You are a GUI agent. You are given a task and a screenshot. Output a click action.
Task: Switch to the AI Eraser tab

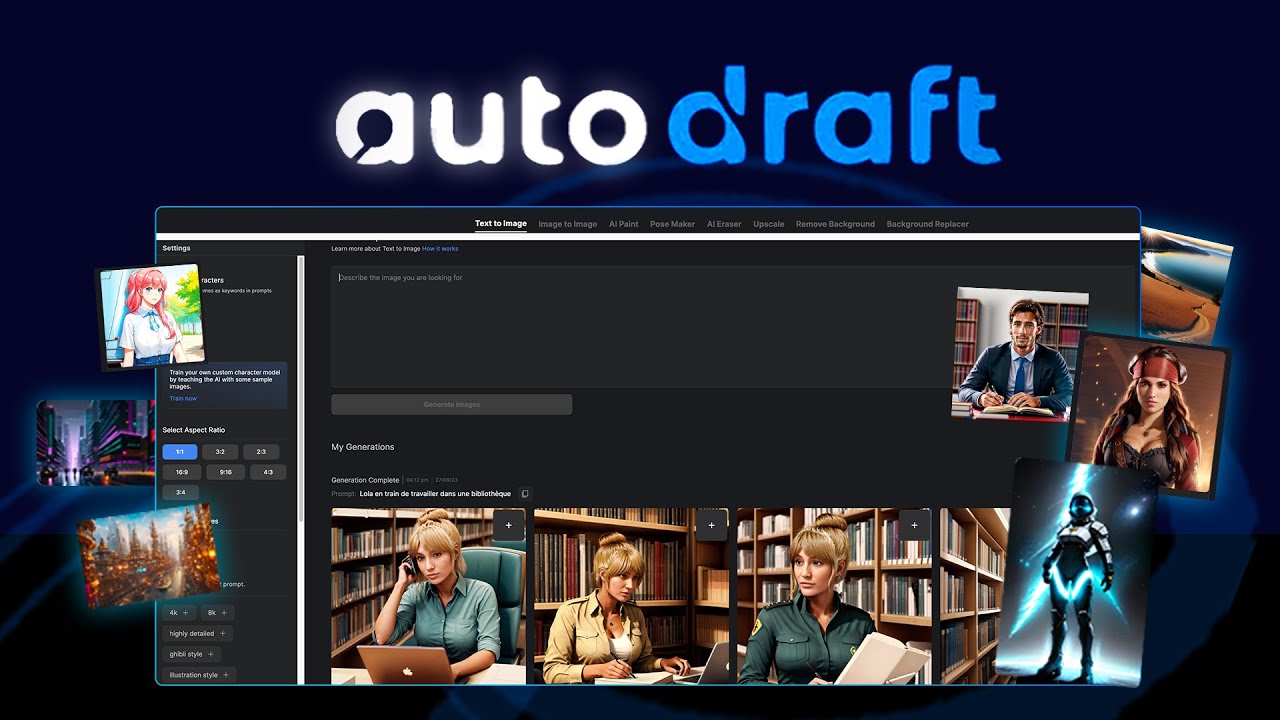pos(724,224)
